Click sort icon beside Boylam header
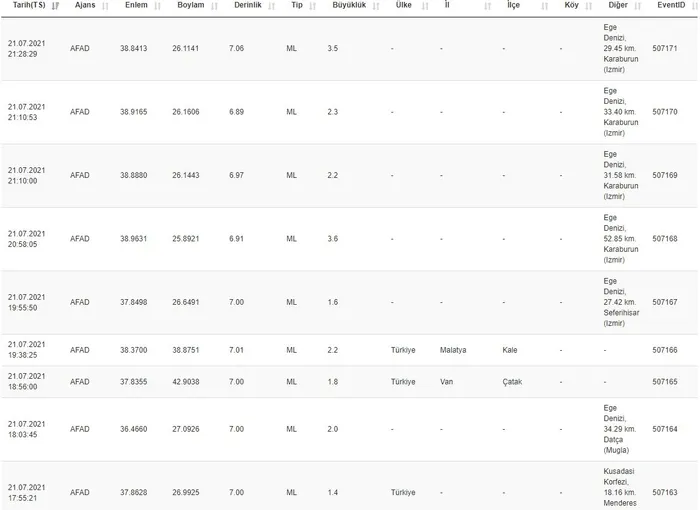 (x=217, y=6)
